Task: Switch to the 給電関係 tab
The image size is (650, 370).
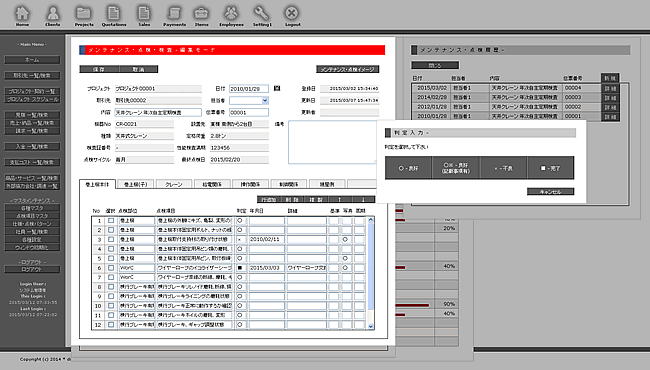Action: tap(212, 184)
